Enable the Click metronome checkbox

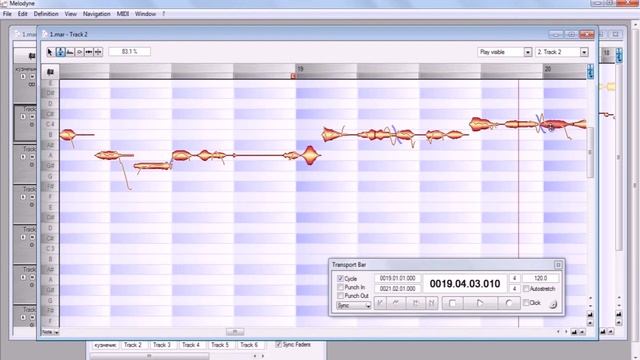point(526,302)
